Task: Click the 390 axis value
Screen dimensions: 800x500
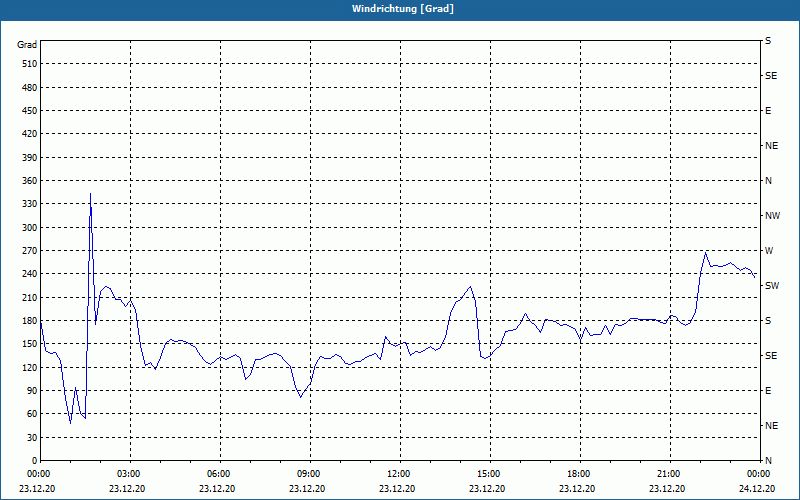Action: (x=30, y=158)
